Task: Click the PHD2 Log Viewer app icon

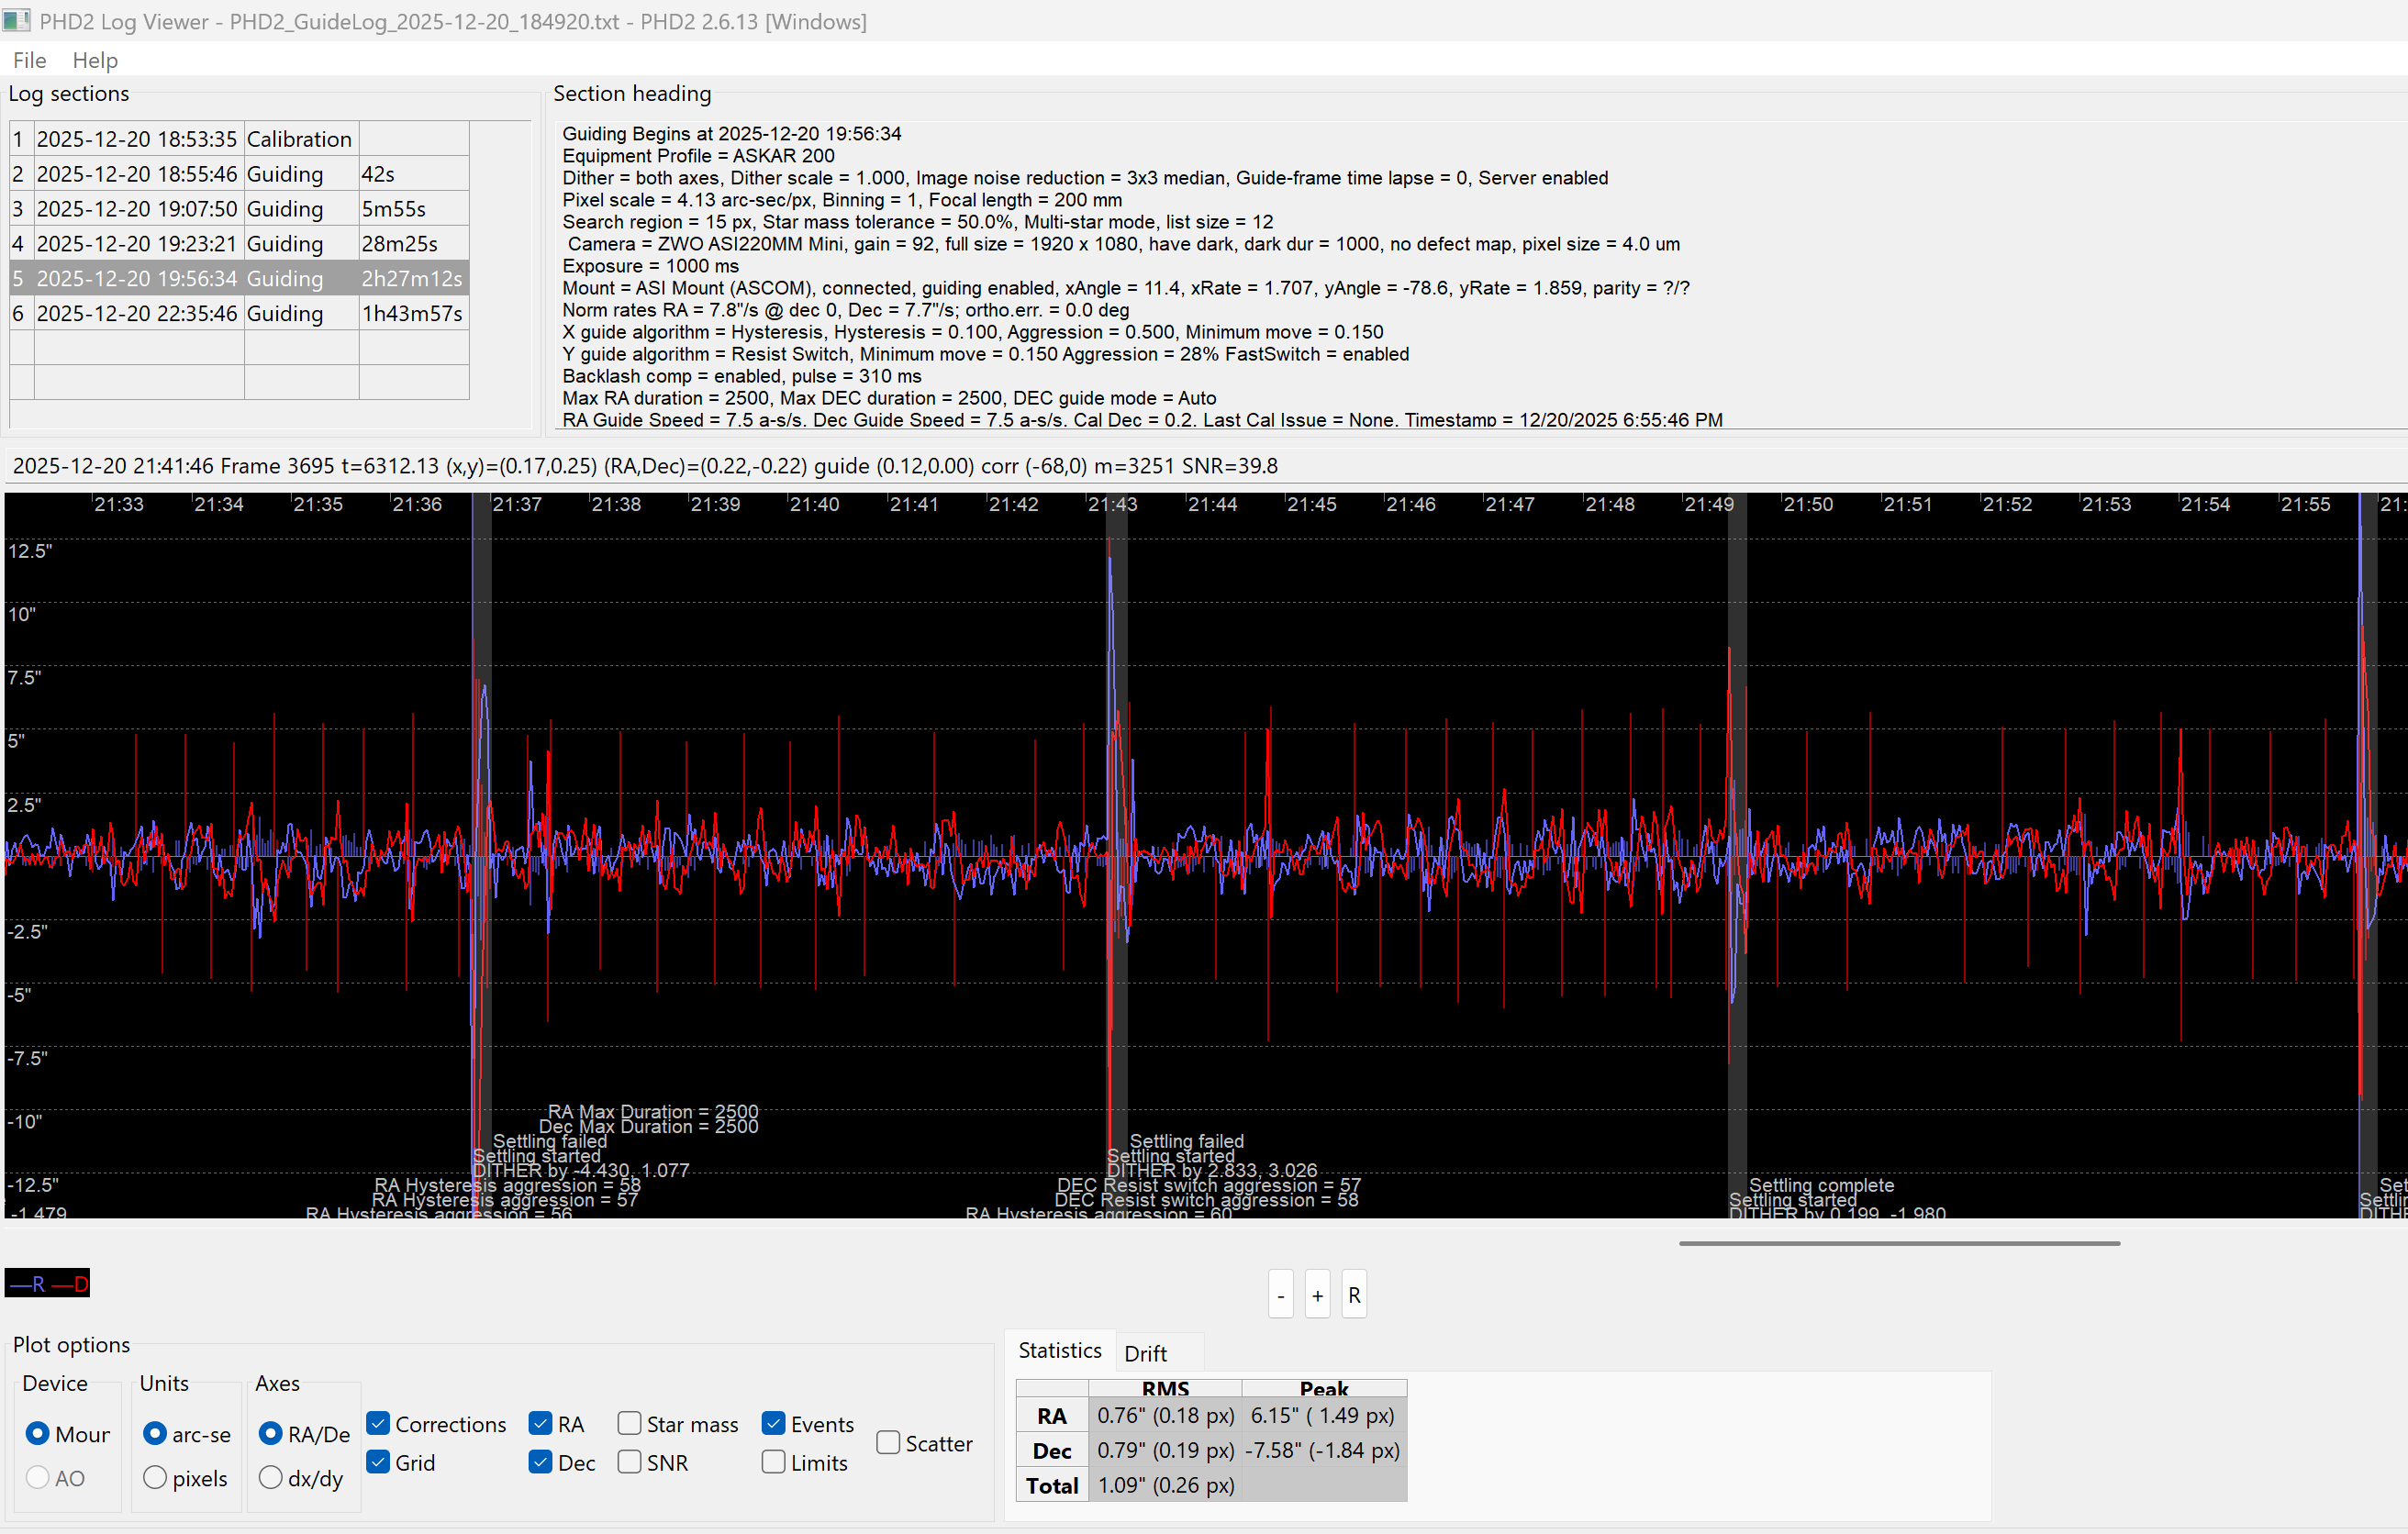Action: [x=17, y=20]
